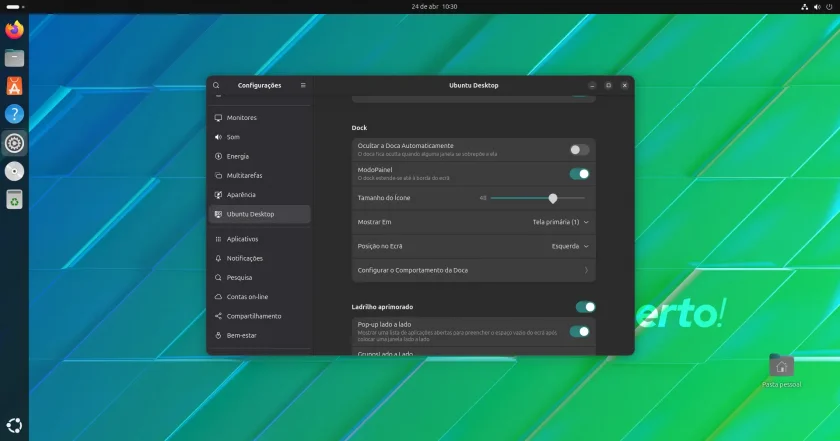Click the Activities pill in top bar
This screenshot has height=441, width=840.
click(x=13, y=7)
